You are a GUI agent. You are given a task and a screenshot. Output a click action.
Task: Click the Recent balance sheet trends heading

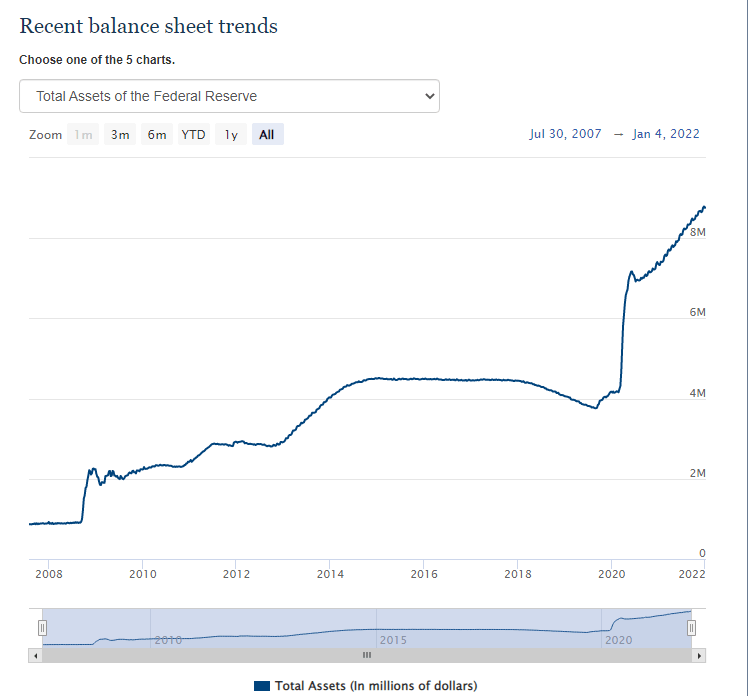click(x=149, y=26)
